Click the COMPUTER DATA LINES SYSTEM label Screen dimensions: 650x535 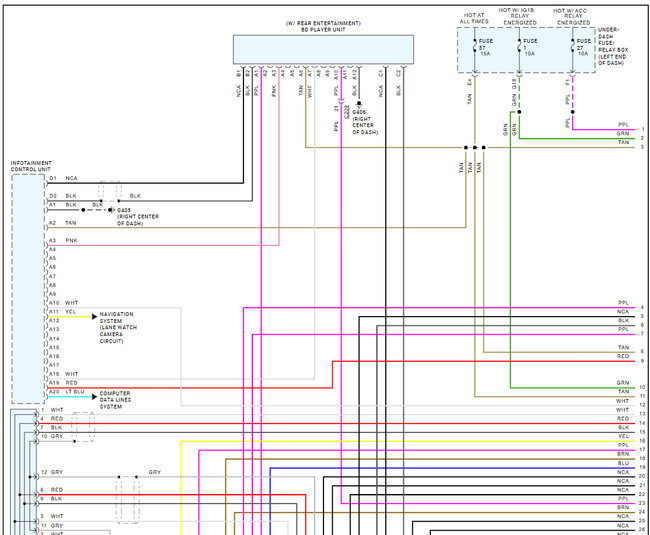pyautogui.click(x=115, y=400)
